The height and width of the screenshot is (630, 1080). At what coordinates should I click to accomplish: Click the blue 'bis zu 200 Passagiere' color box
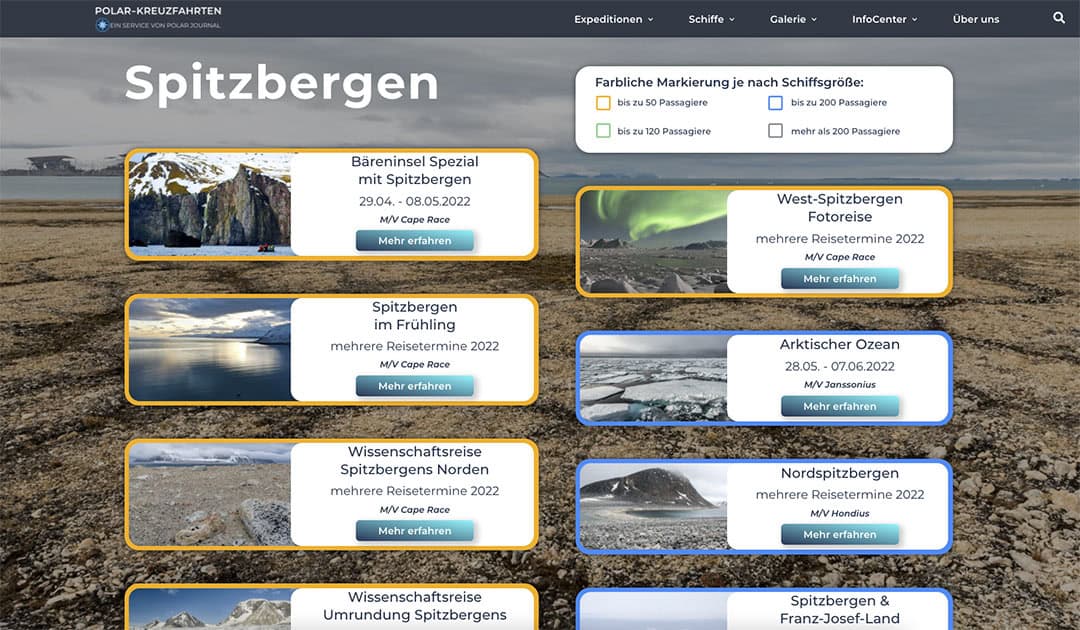click(x=776, y=103)
